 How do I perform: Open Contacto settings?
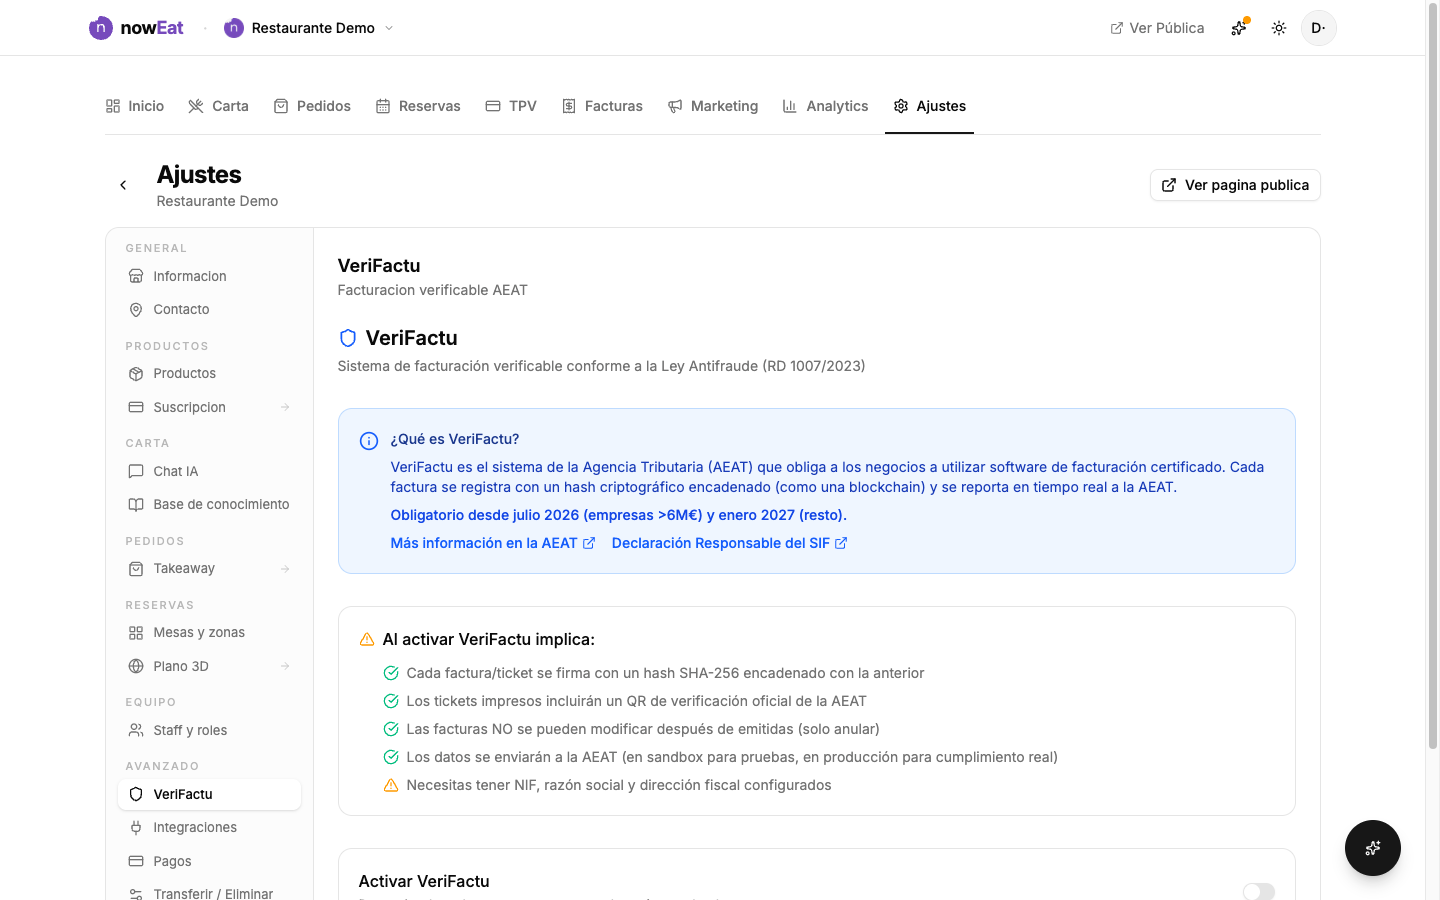point(209,310)
